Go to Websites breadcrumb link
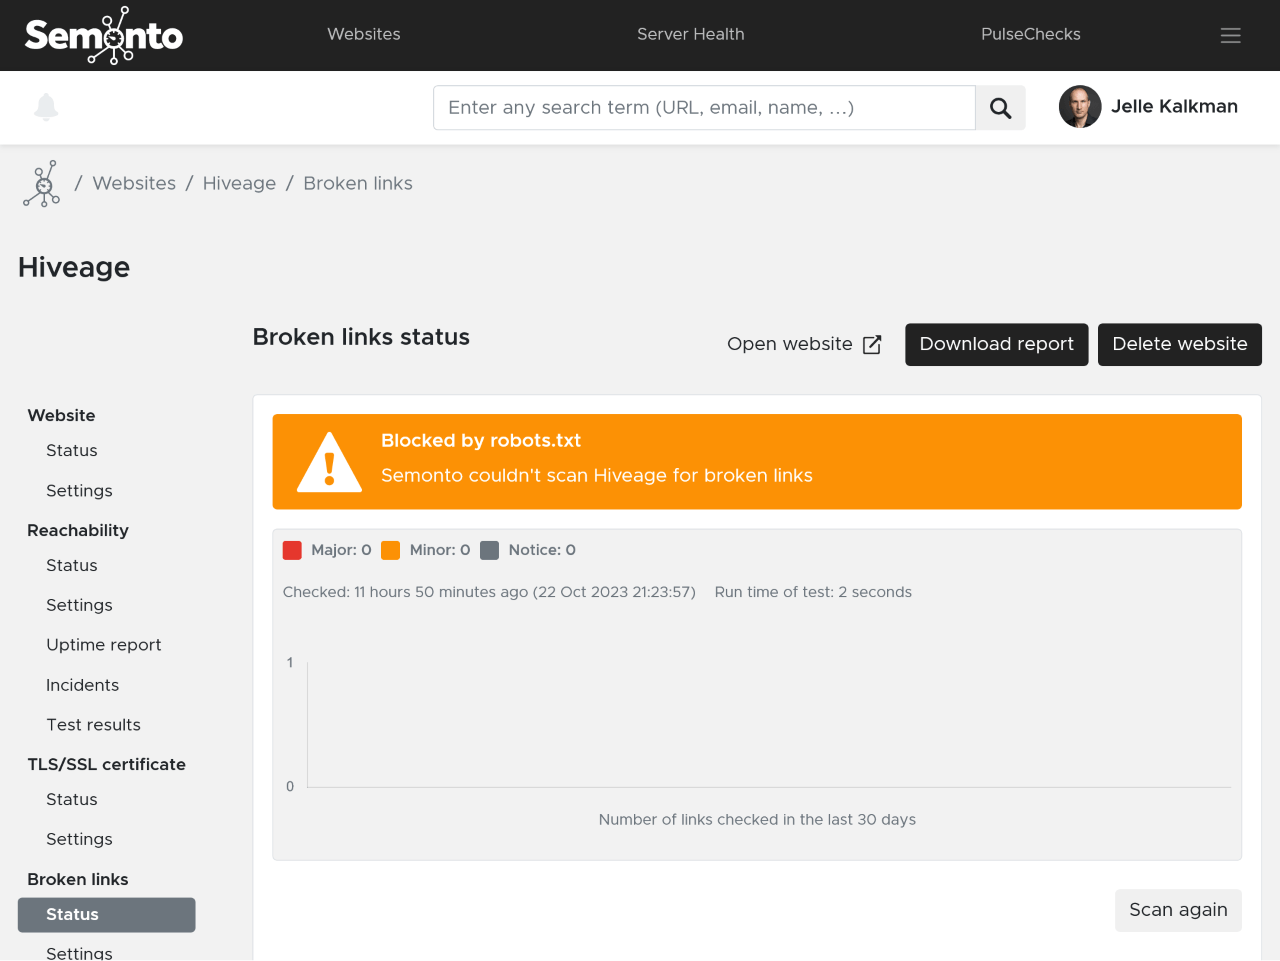The height and width of the screenshot is (961, 1280). click(134, 183)
